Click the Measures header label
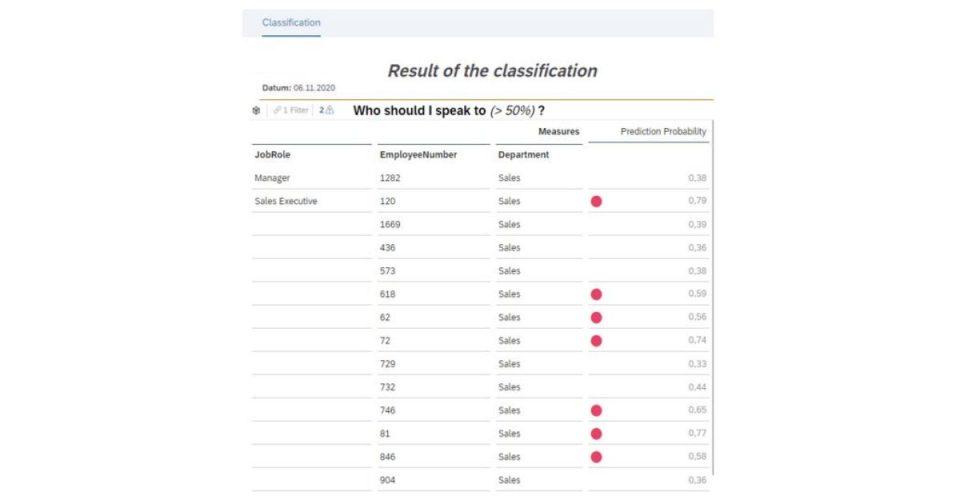 [558, 132]
